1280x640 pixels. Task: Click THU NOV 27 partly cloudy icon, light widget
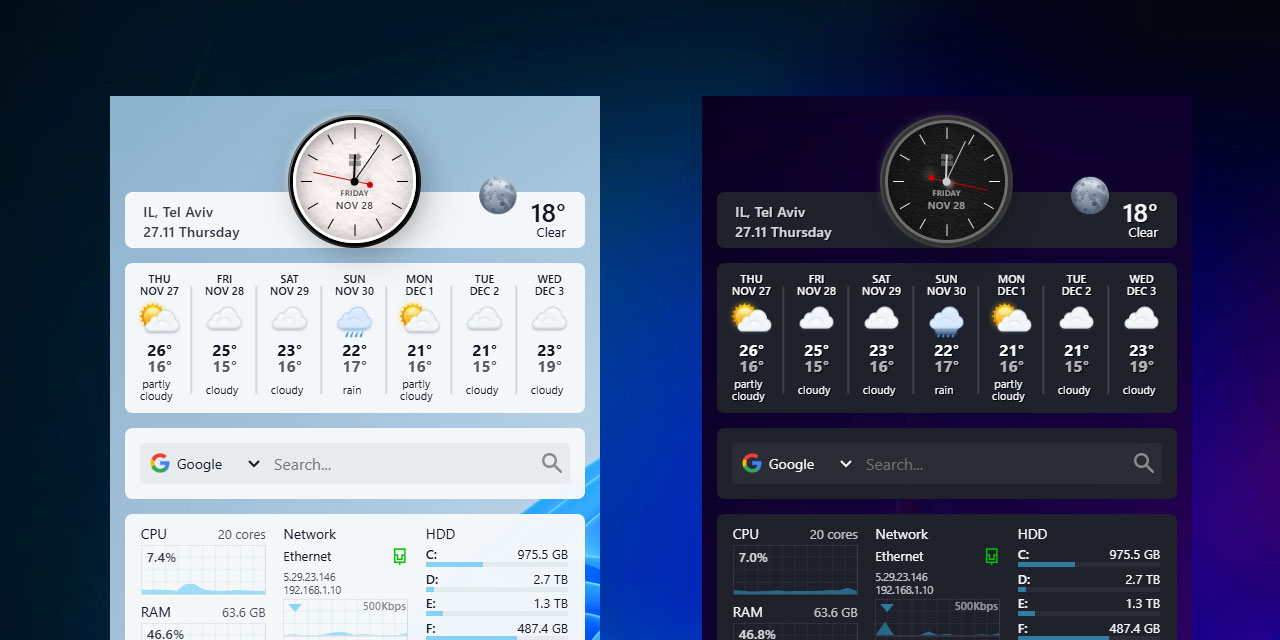pyautogui.click(x=159, y=319)
